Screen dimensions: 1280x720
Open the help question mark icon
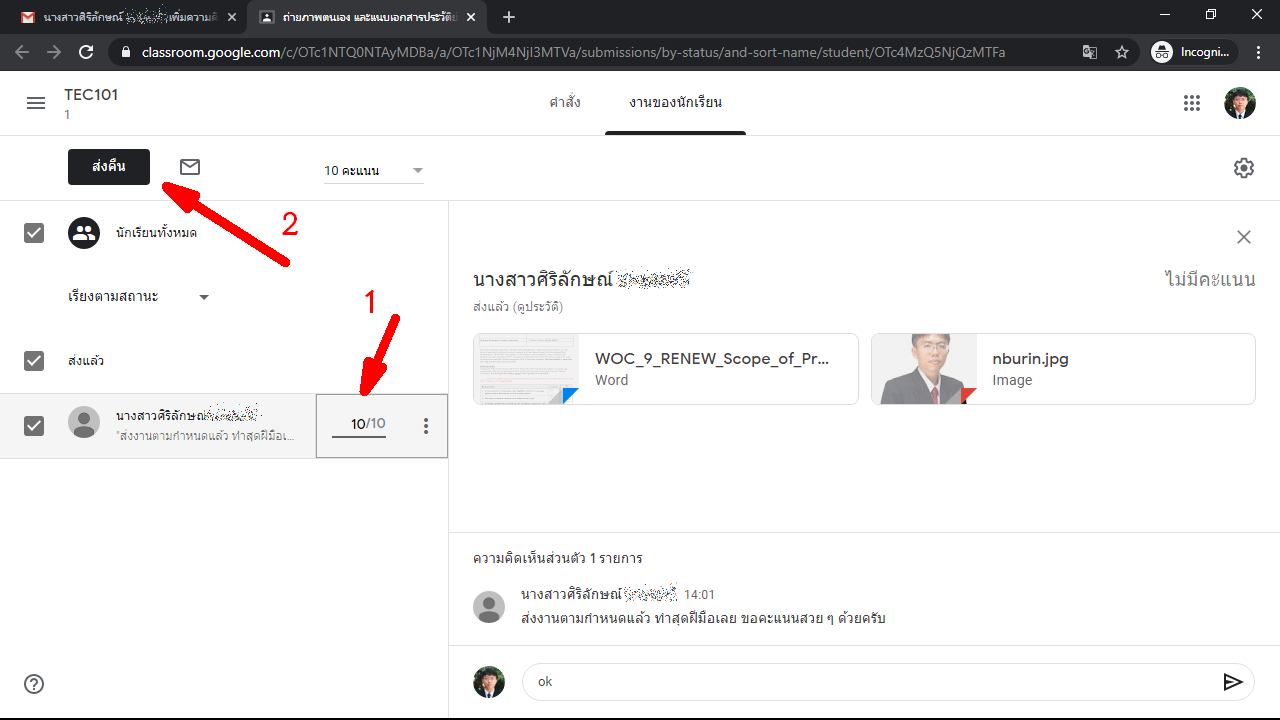click(x=34, y=684)
